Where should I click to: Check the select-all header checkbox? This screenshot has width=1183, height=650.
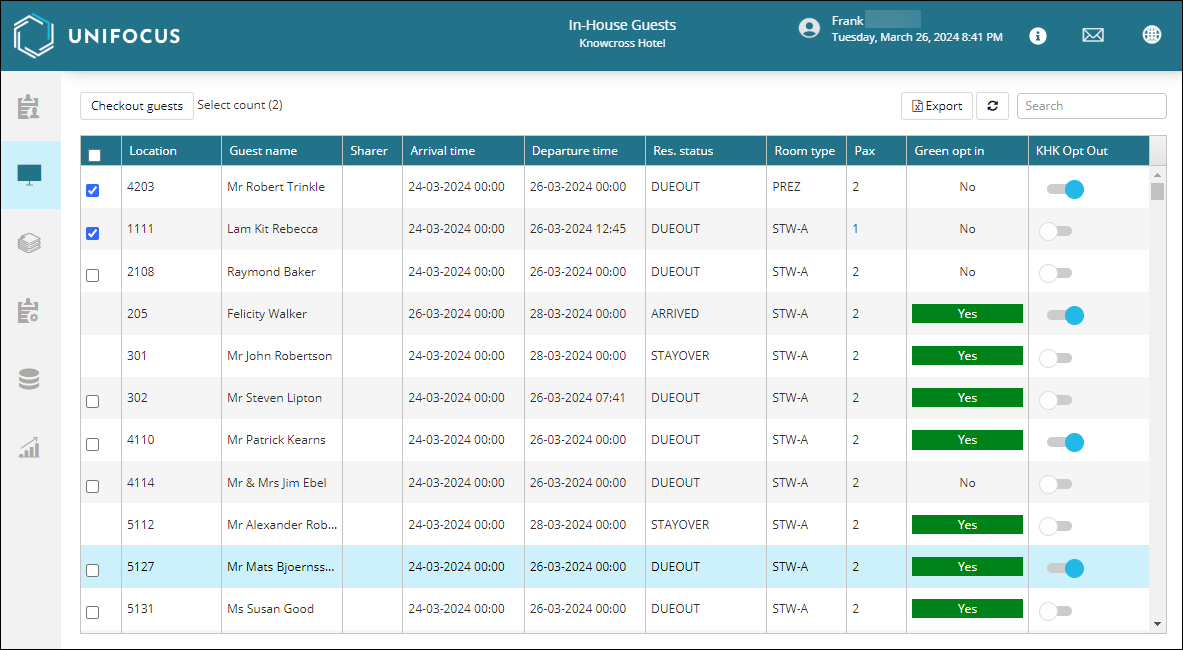[94, 155]
